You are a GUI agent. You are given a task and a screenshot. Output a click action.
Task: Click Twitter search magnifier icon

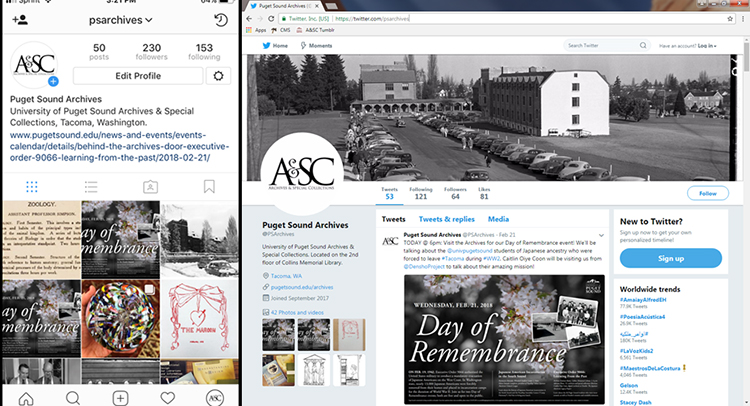(643, 45)
